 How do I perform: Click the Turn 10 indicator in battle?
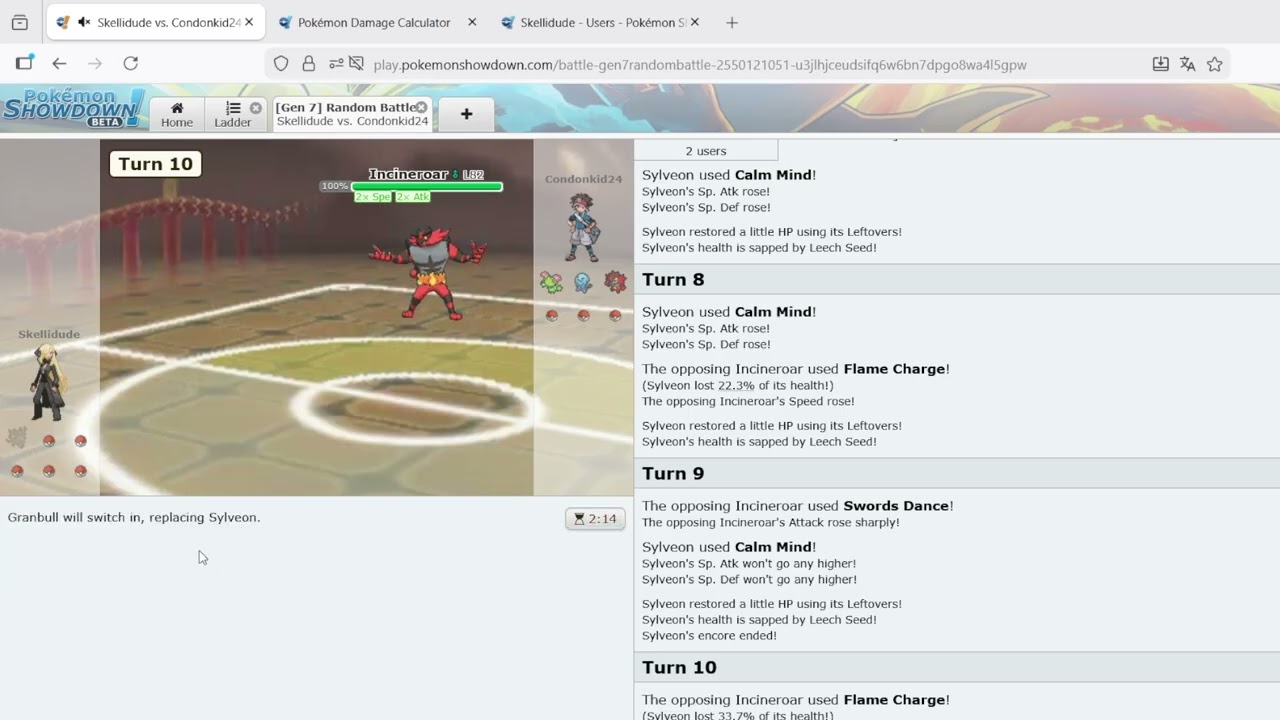click(156, 164)
